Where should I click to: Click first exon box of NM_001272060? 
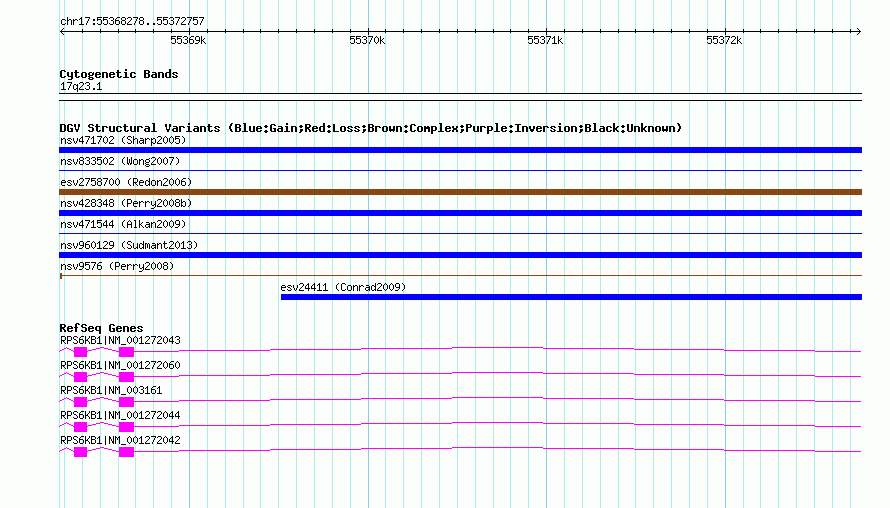(x=81, y=377)
